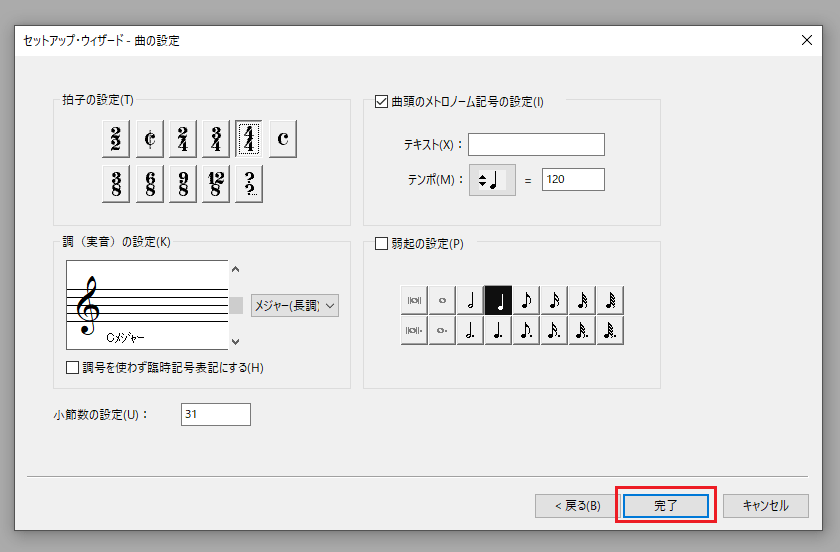
Task: Click the 小節数の設定 measure count field
Action: click(216, 414)
